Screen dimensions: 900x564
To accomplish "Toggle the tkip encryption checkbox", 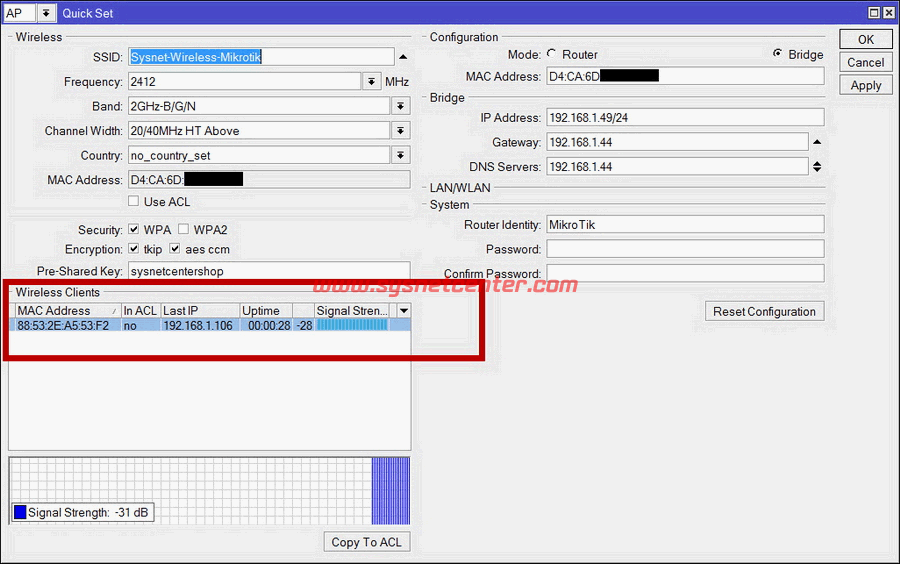I will click(x=134, y=249).
